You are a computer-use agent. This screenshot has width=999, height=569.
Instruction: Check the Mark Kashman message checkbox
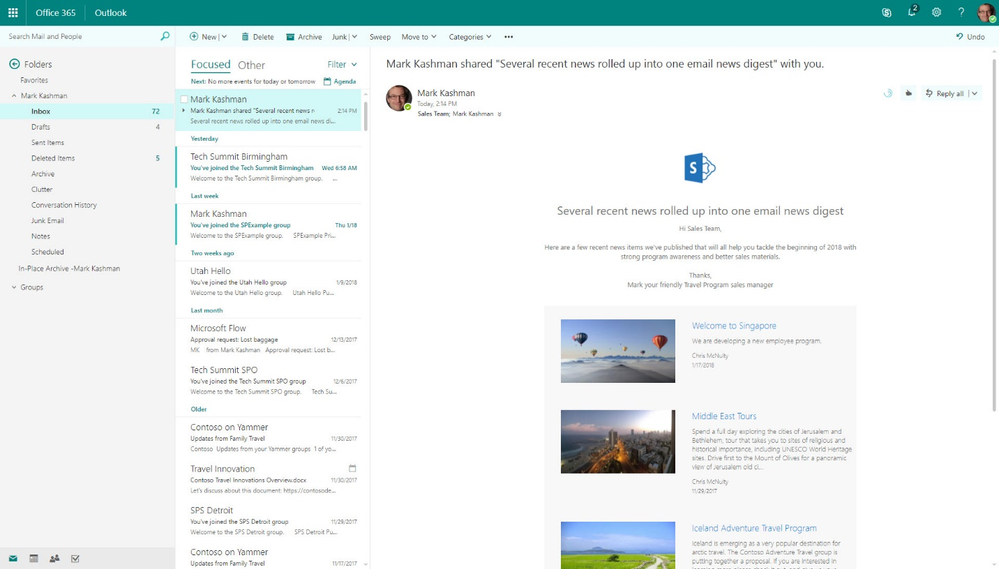pyautogui.click(x=184, y=99)
